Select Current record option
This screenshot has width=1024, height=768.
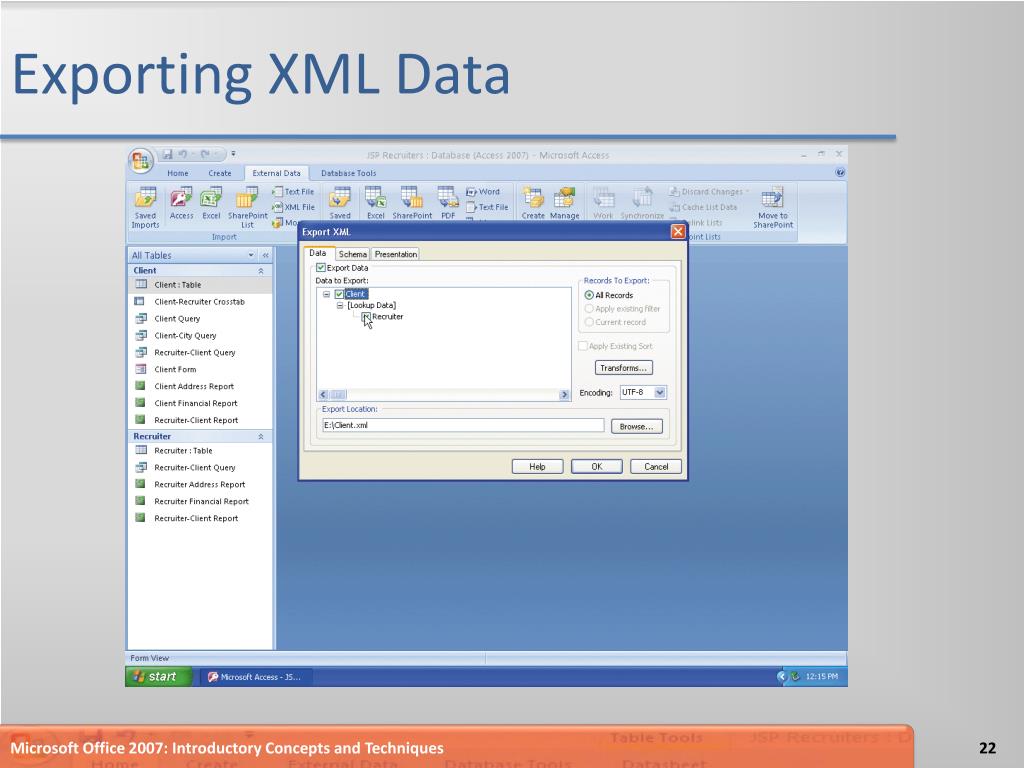click(589, 322)
